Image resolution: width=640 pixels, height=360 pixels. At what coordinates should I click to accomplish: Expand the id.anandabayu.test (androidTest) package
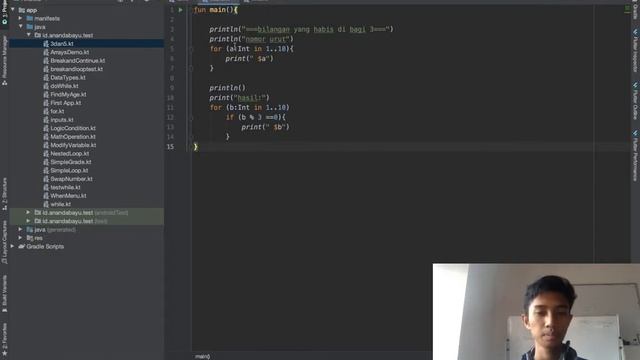[28, 213]
